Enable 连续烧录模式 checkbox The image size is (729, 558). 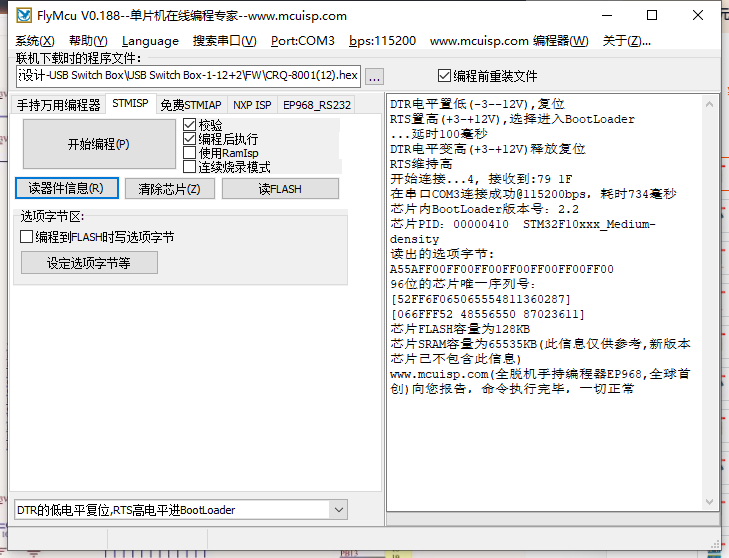point(190,167)
